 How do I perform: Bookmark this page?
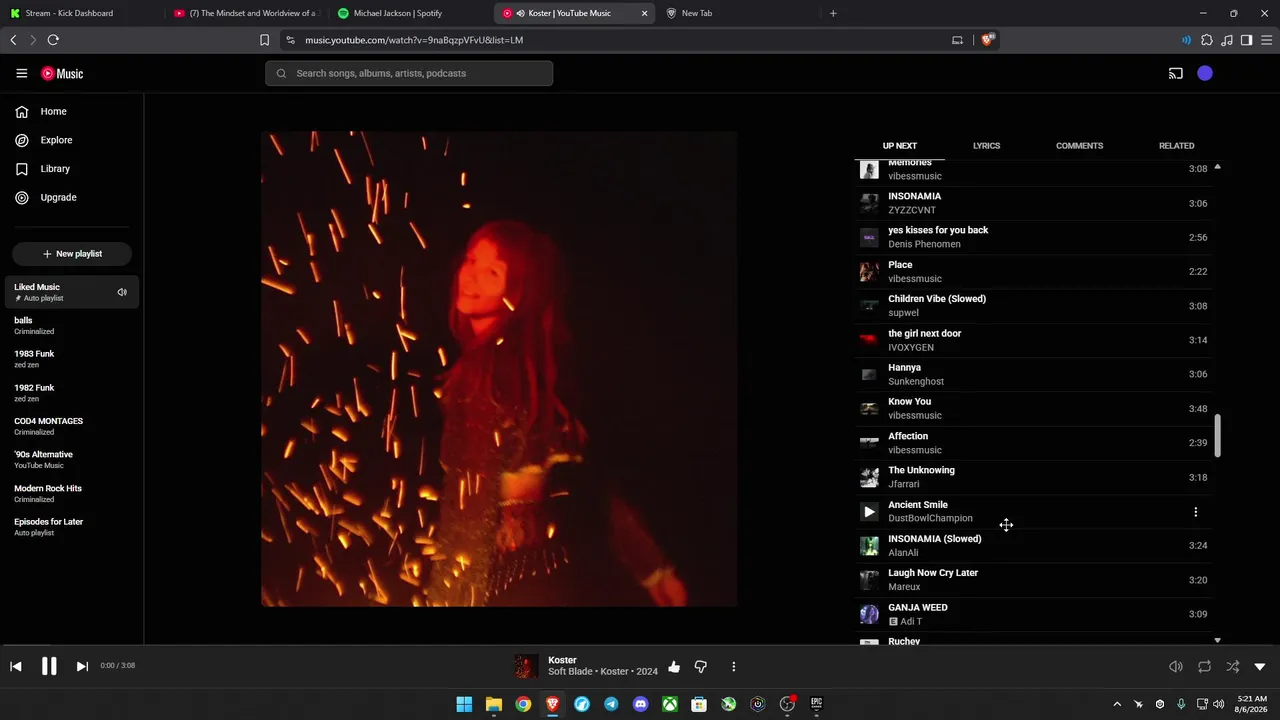(x=264, y=40)
